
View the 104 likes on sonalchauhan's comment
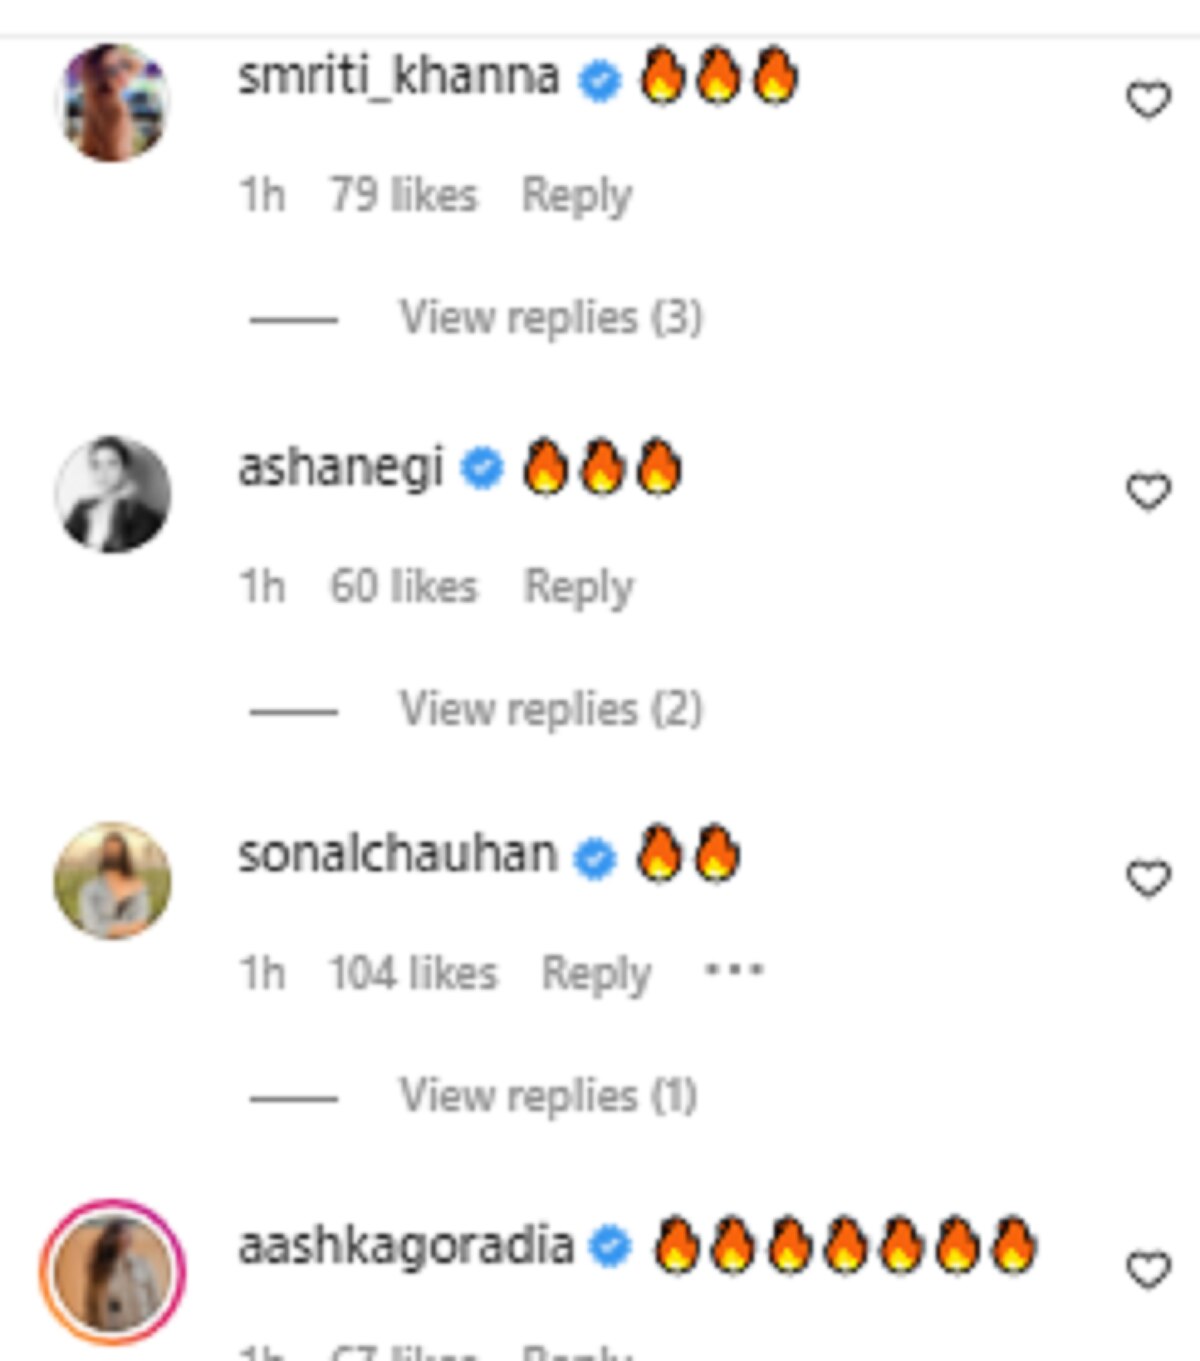(413, 973)
